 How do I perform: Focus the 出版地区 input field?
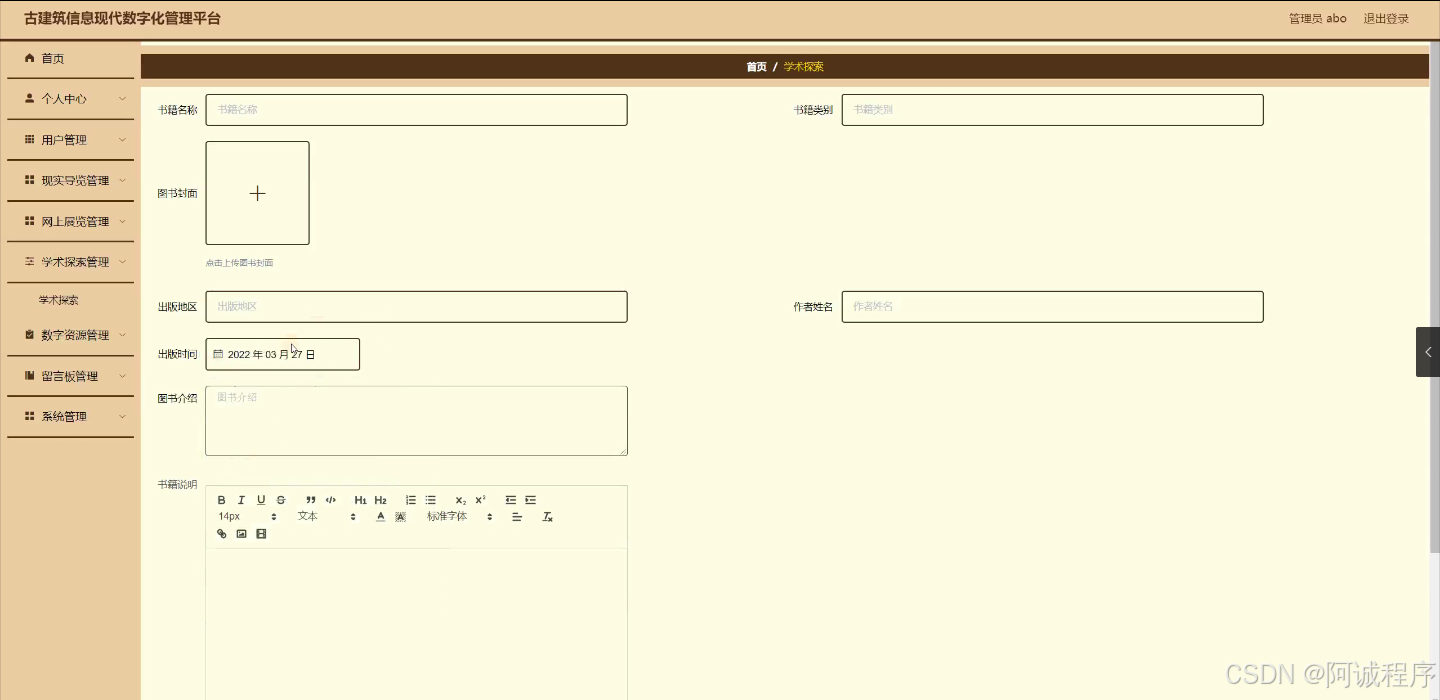(416, 307)
